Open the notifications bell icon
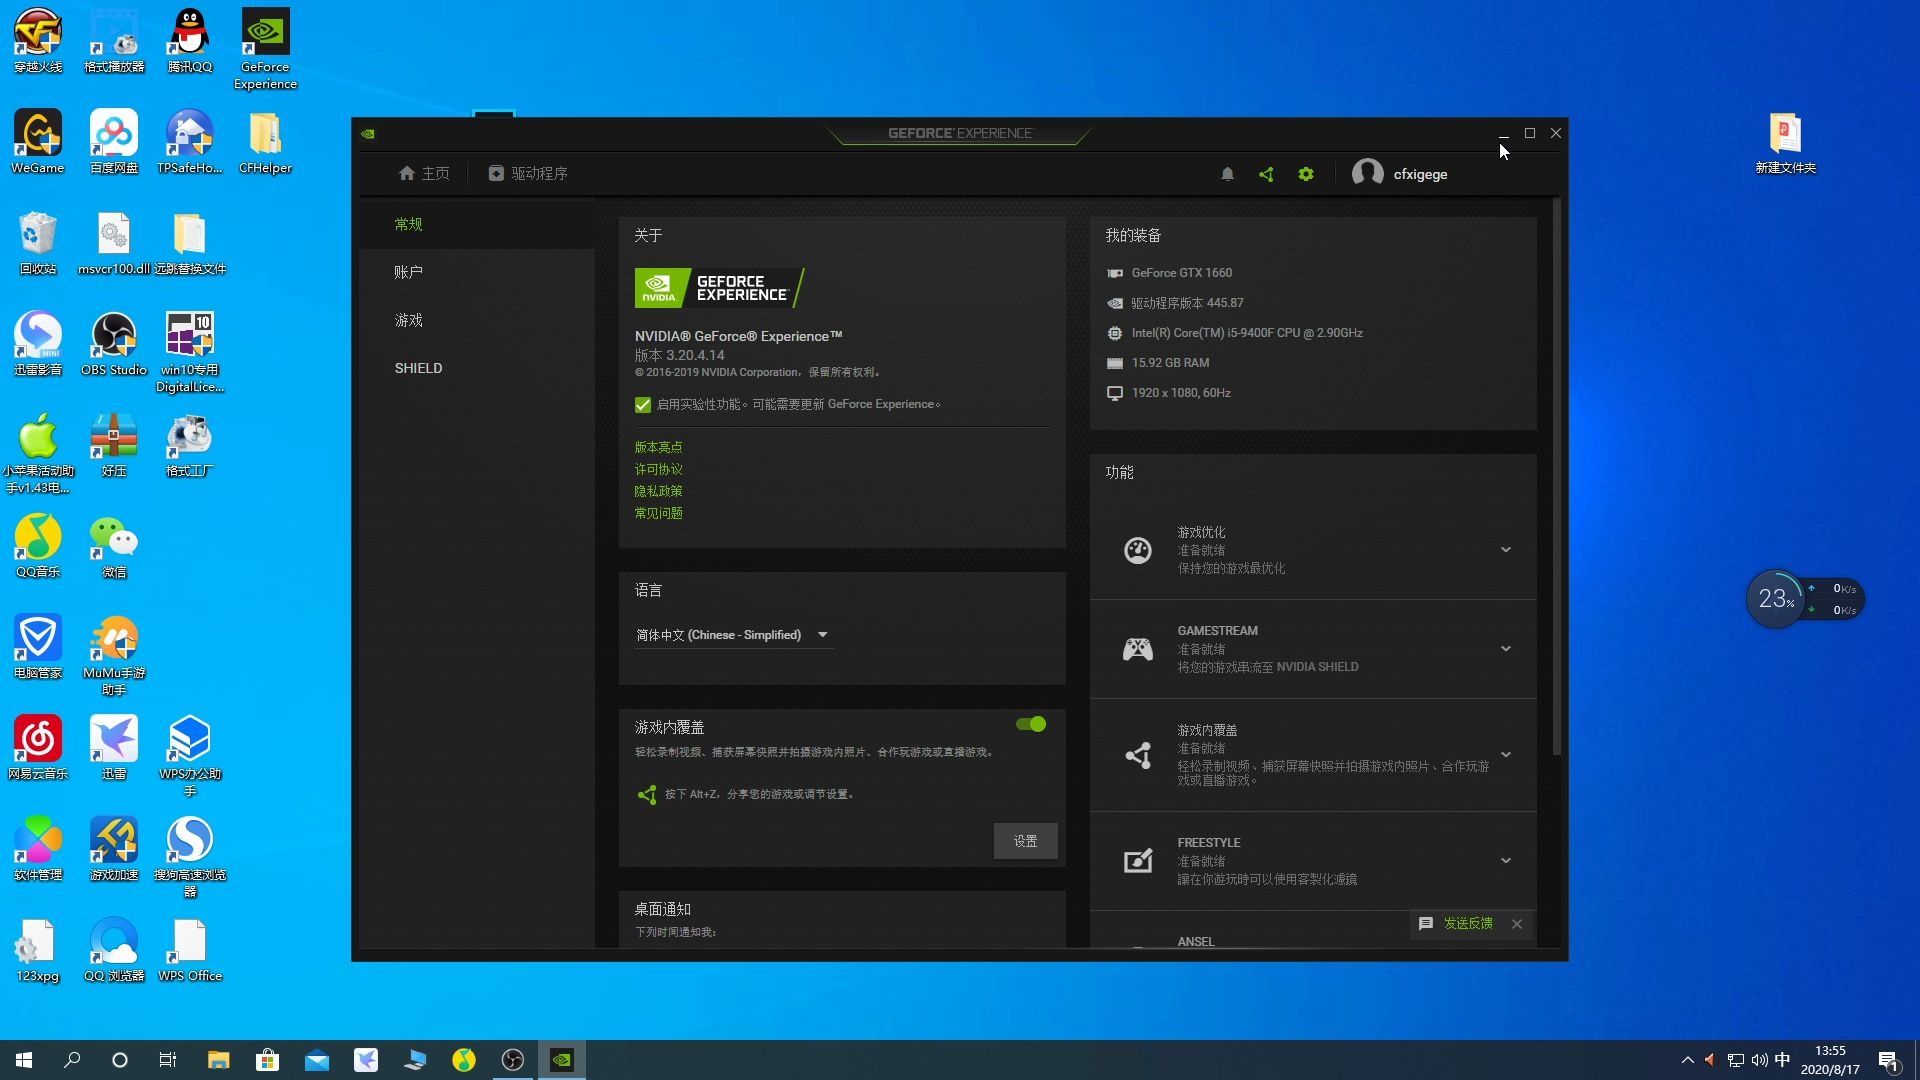Screen dimensions: 1920x1080 click(1227, 174)
